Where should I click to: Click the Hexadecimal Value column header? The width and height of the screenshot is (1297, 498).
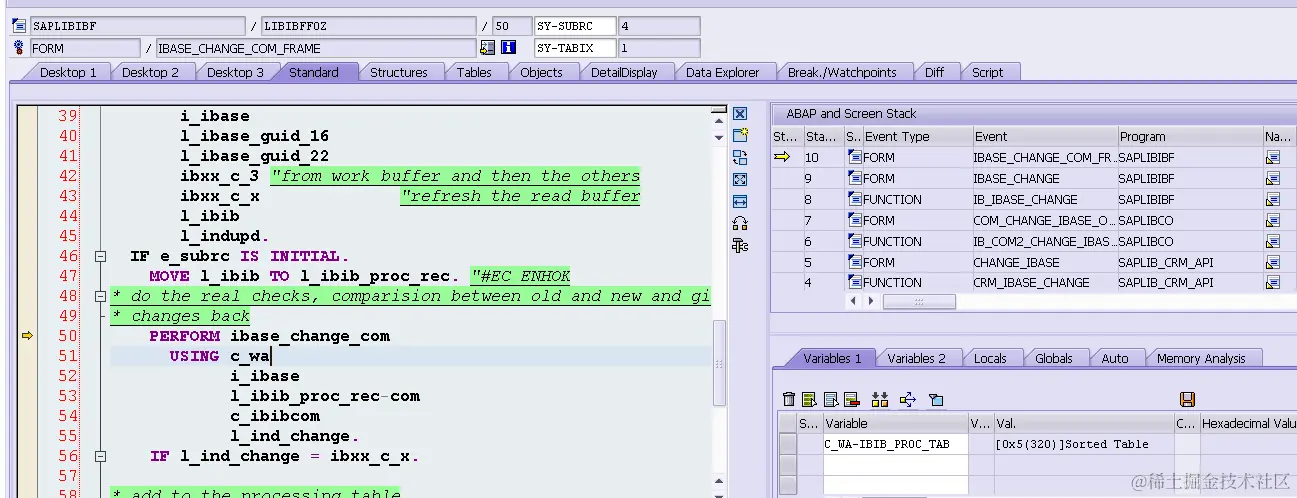[1248, 424]
